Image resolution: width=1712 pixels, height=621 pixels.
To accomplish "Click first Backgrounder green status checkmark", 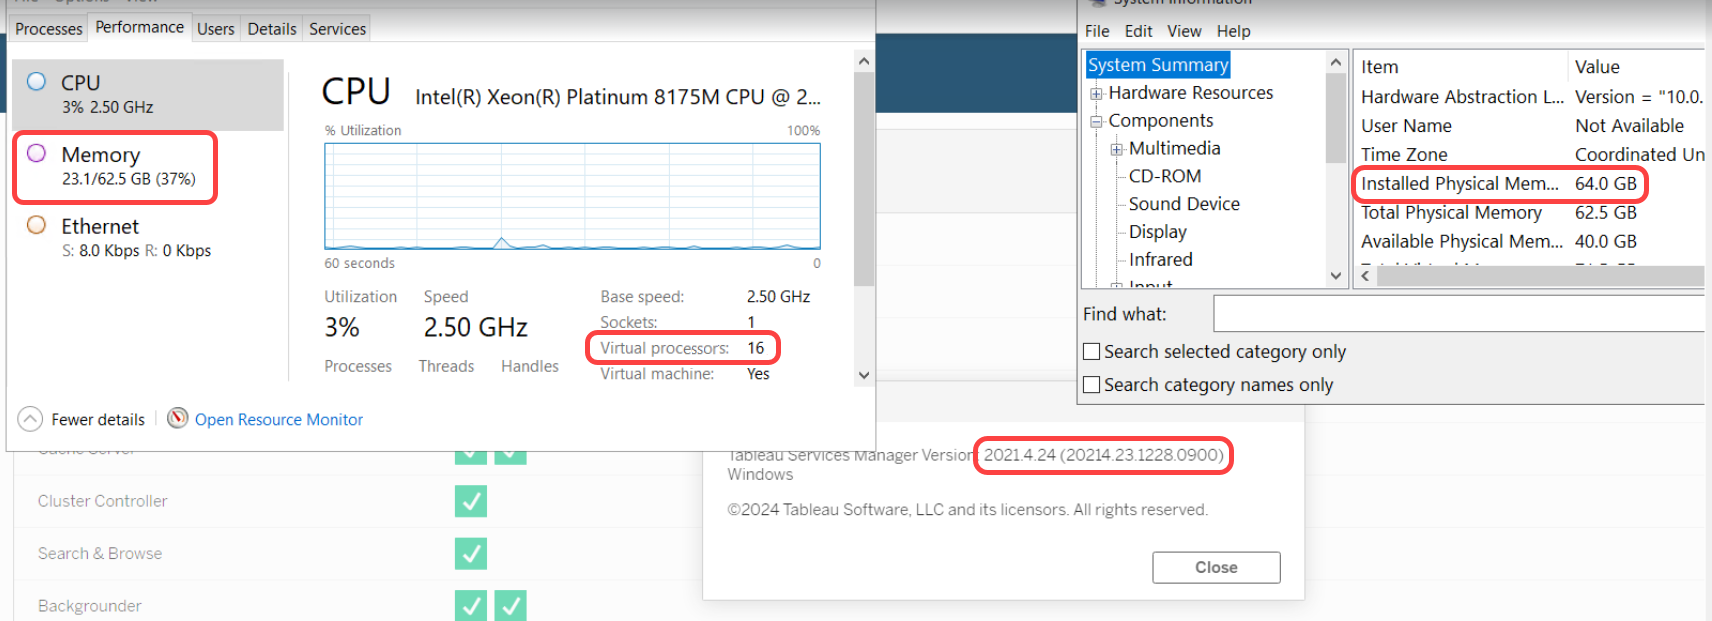I will point(471,605).
